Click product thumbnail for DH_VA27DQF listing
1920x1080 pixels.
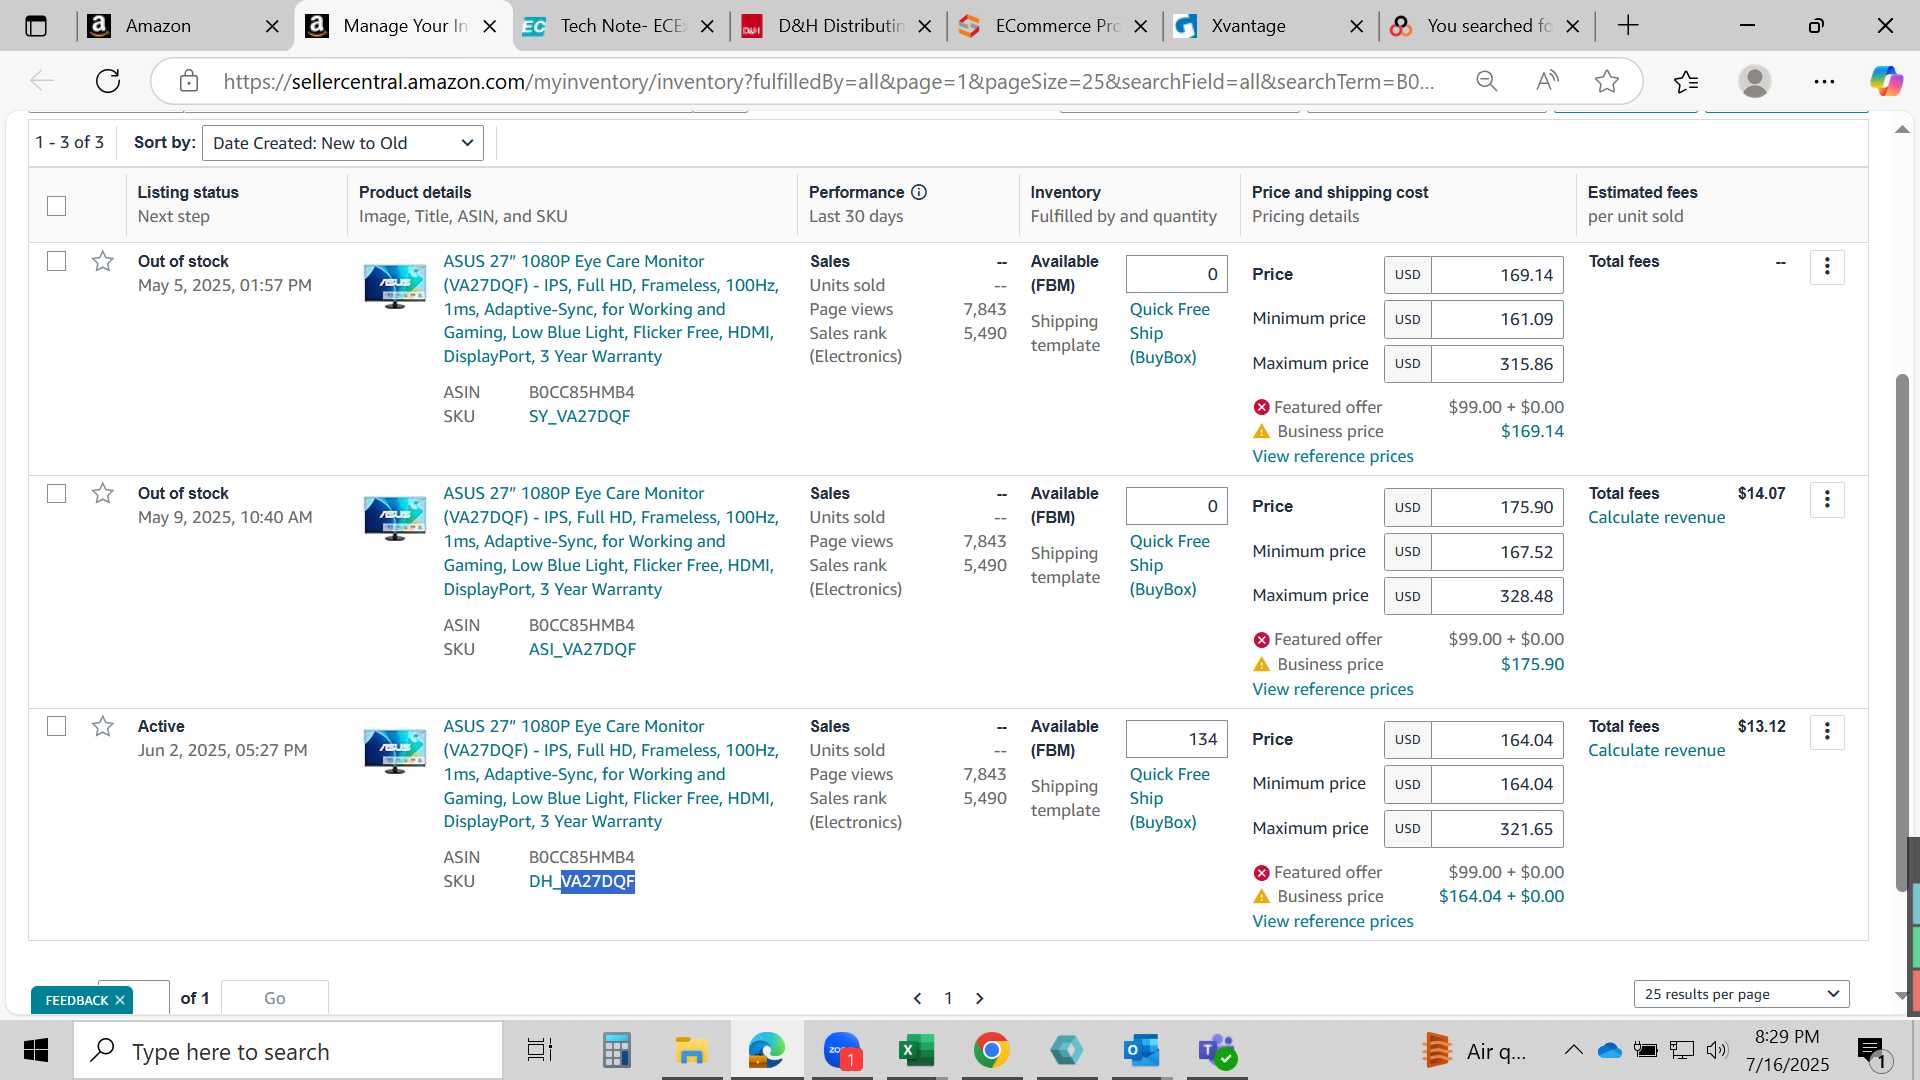pos(395,751)
